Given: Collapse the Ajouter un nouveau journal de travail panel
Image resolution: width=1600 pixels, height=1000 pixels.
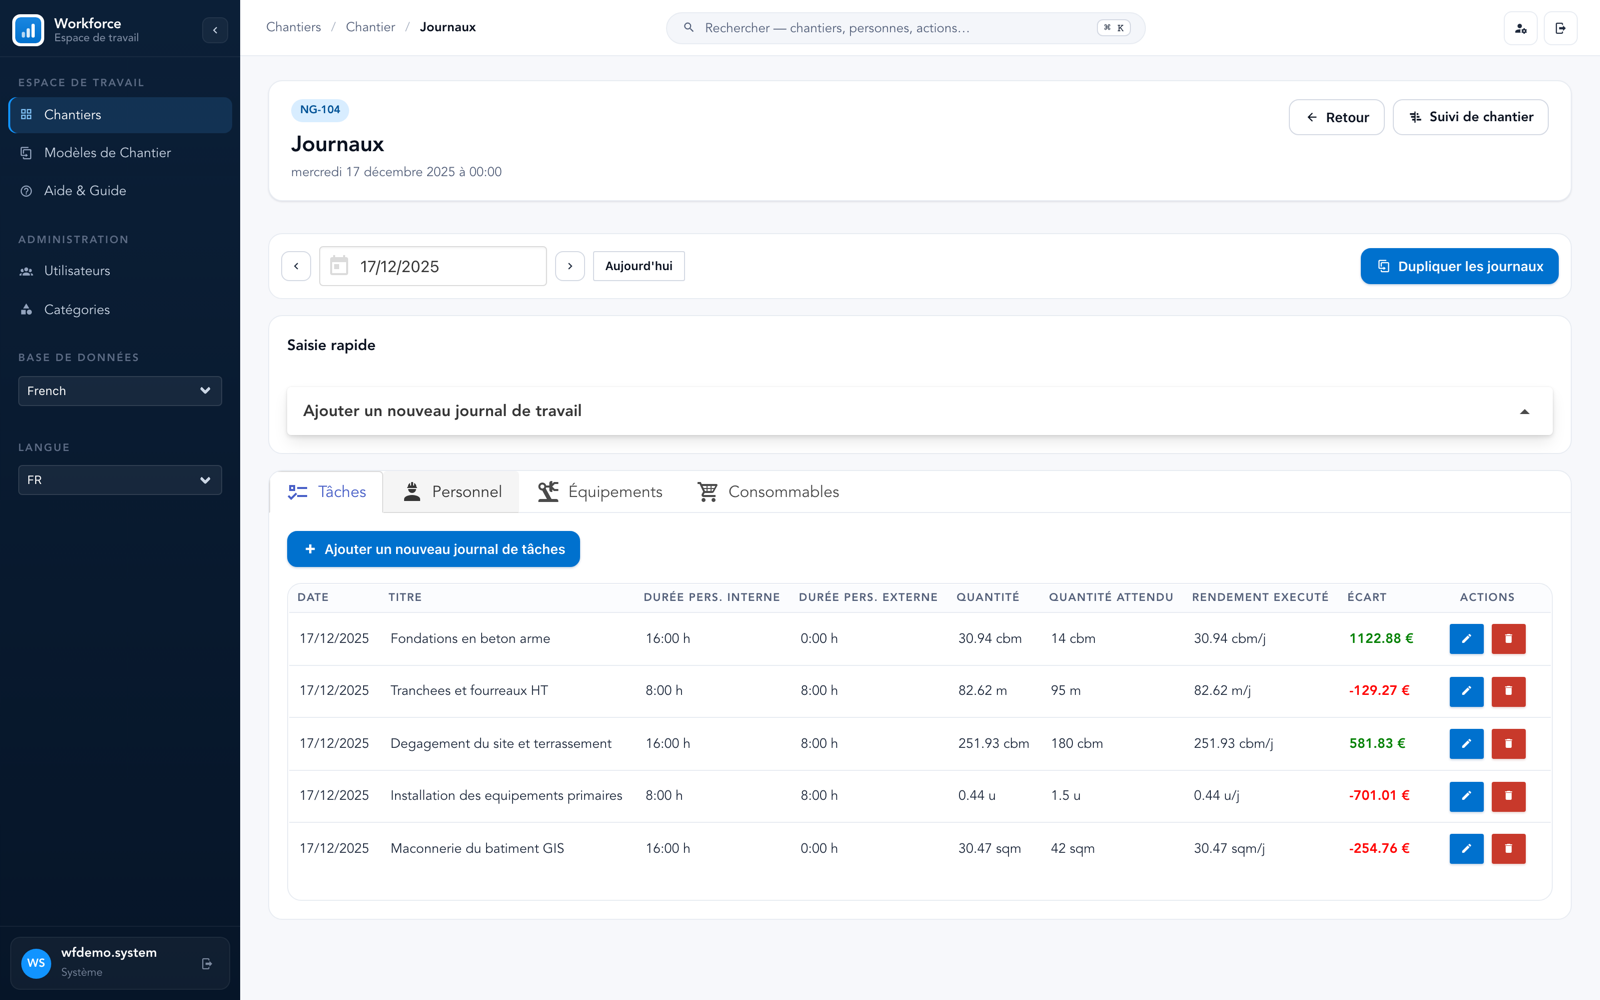Looking at the screenshot, I should tap(919, 411).
